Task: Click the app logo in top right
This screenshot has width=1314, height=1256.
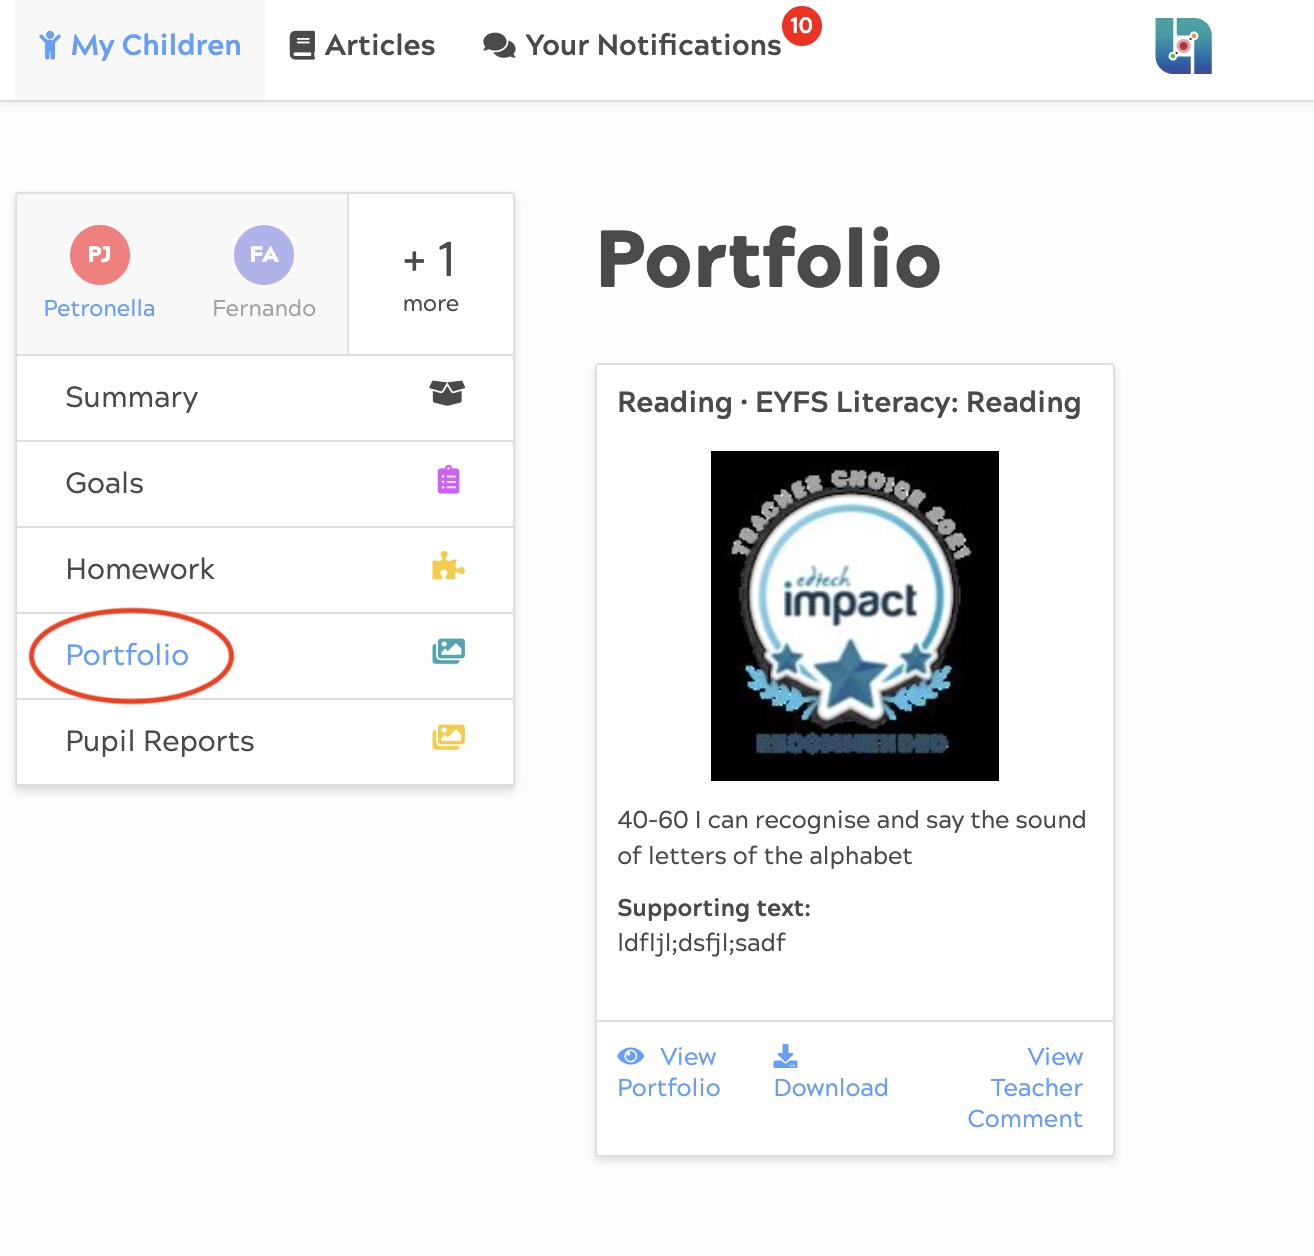Action: [1183, 46]
